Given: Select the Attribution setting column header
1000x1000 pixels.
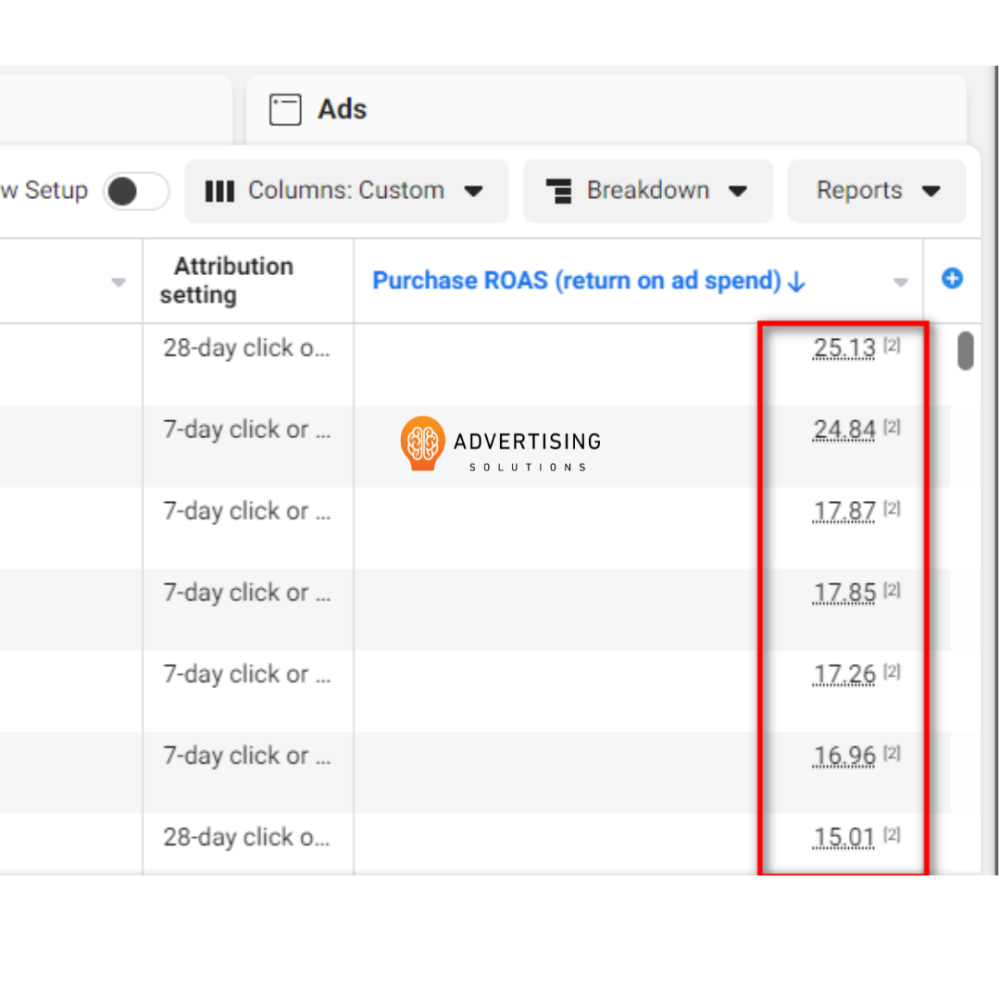Looking at the screenshot, I should click(233, 281).
